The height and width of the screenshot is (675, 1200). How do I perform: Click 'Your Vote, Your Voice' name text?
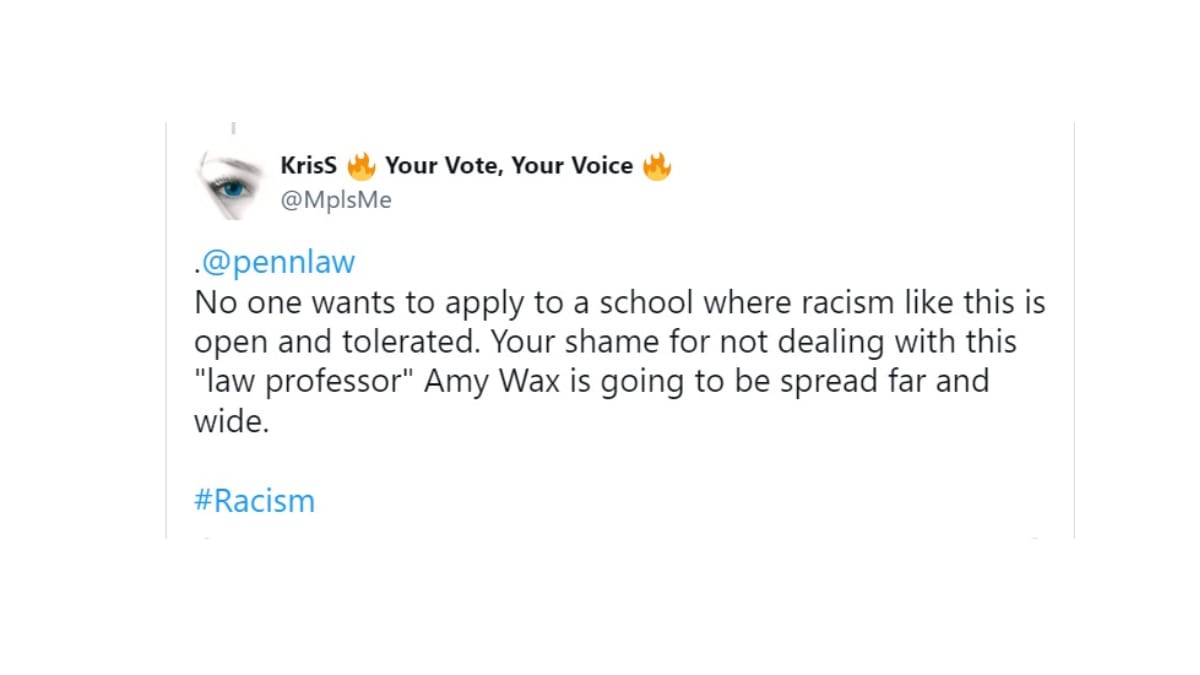[509, 166]
